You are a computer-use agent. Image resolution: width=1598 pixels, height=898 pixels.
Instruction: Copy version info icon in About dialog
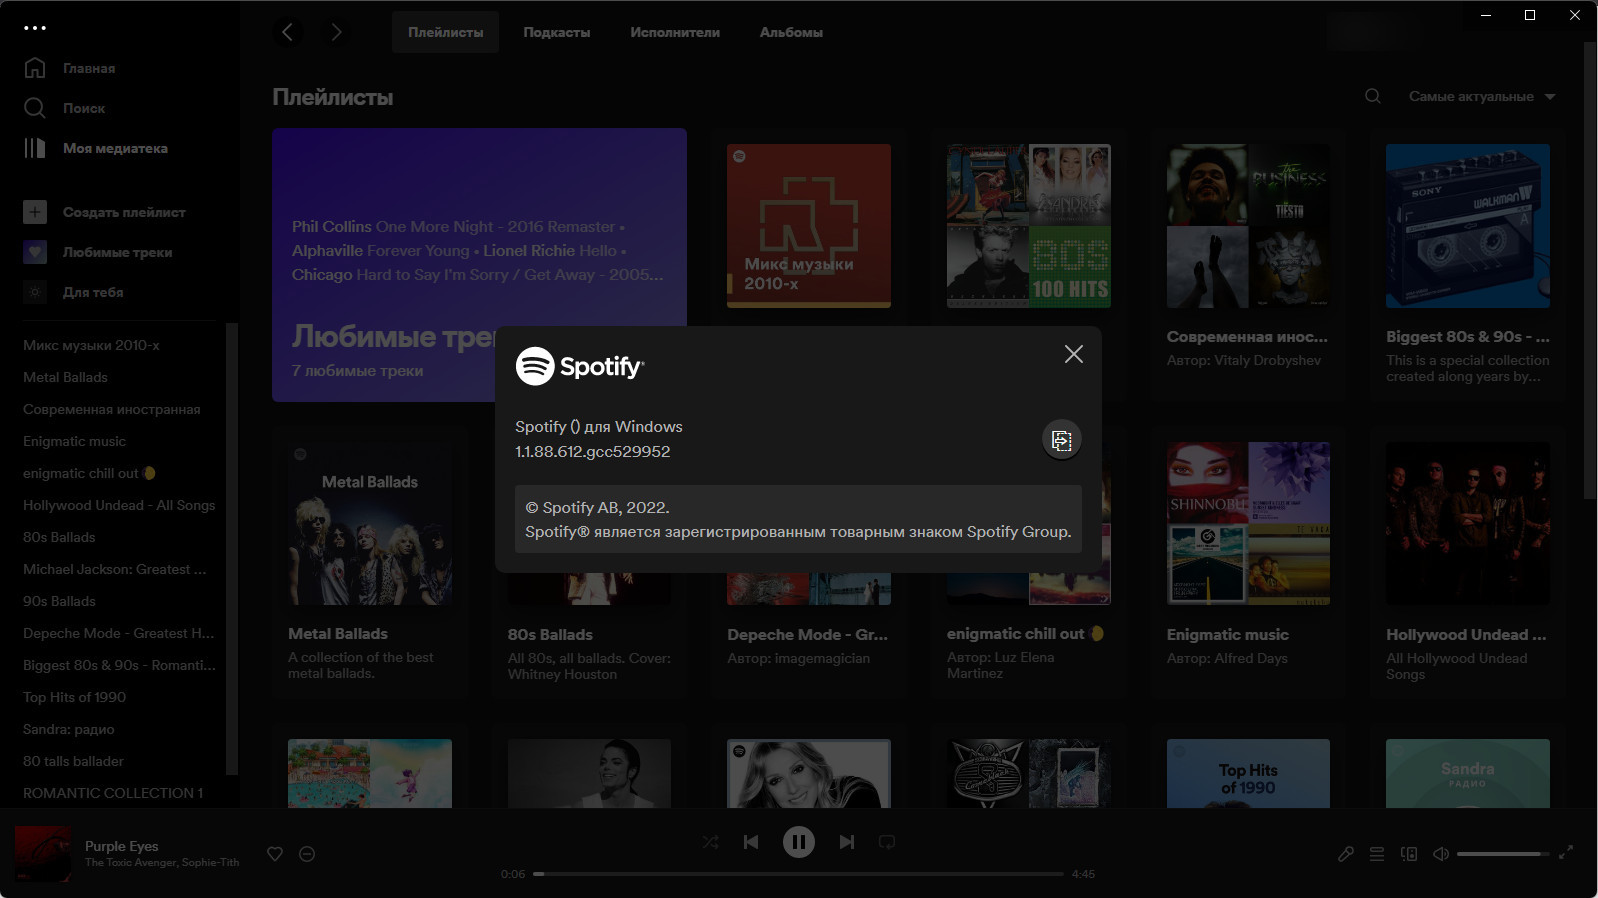click(x=1062, y=440)
